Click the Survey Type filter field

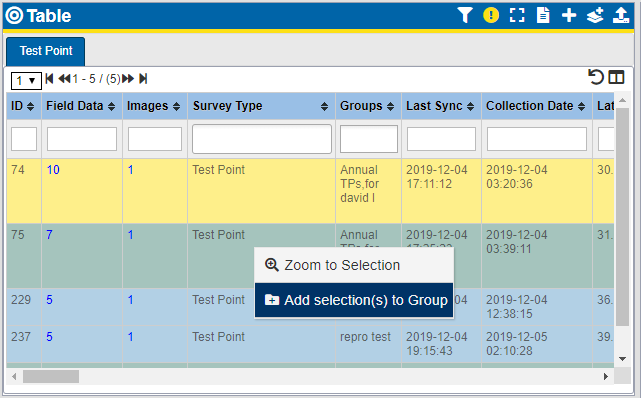(262, 139)
